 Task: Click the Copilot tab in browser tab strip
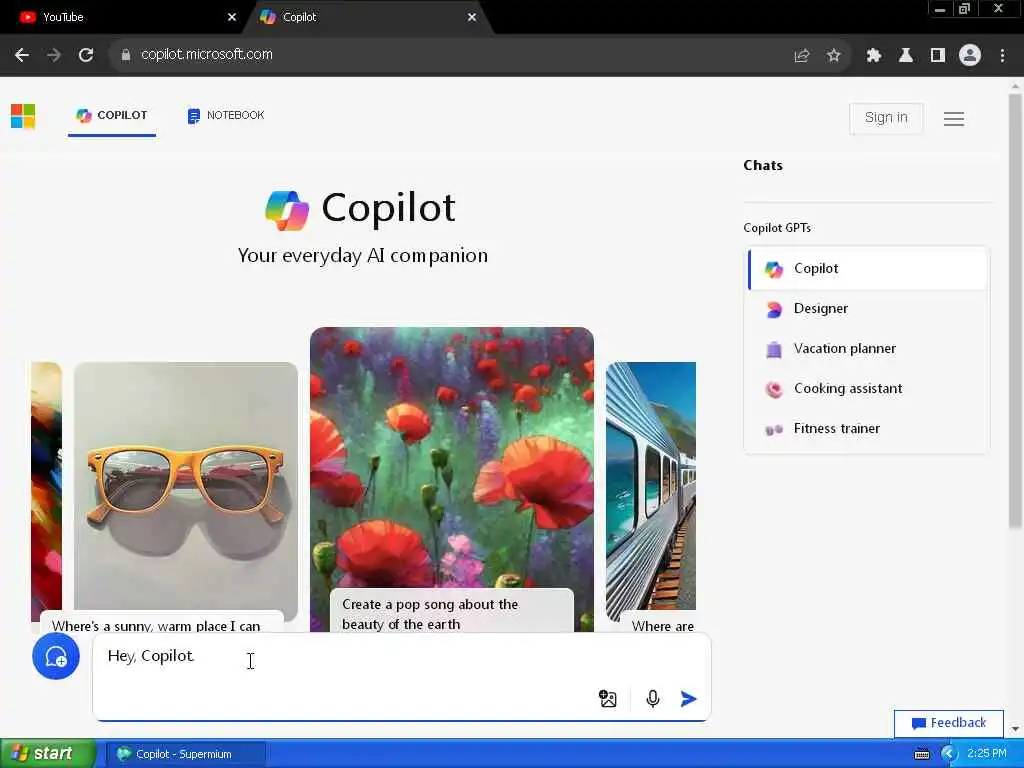[x=366, y=18]
